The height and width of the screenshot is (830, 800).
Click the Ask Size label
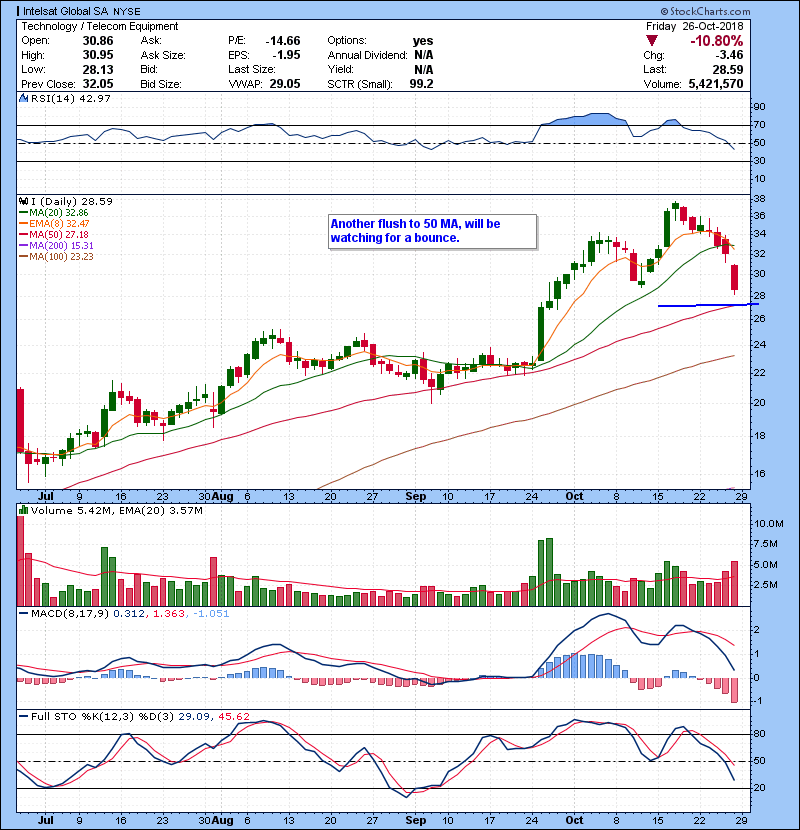pos(163,55)
